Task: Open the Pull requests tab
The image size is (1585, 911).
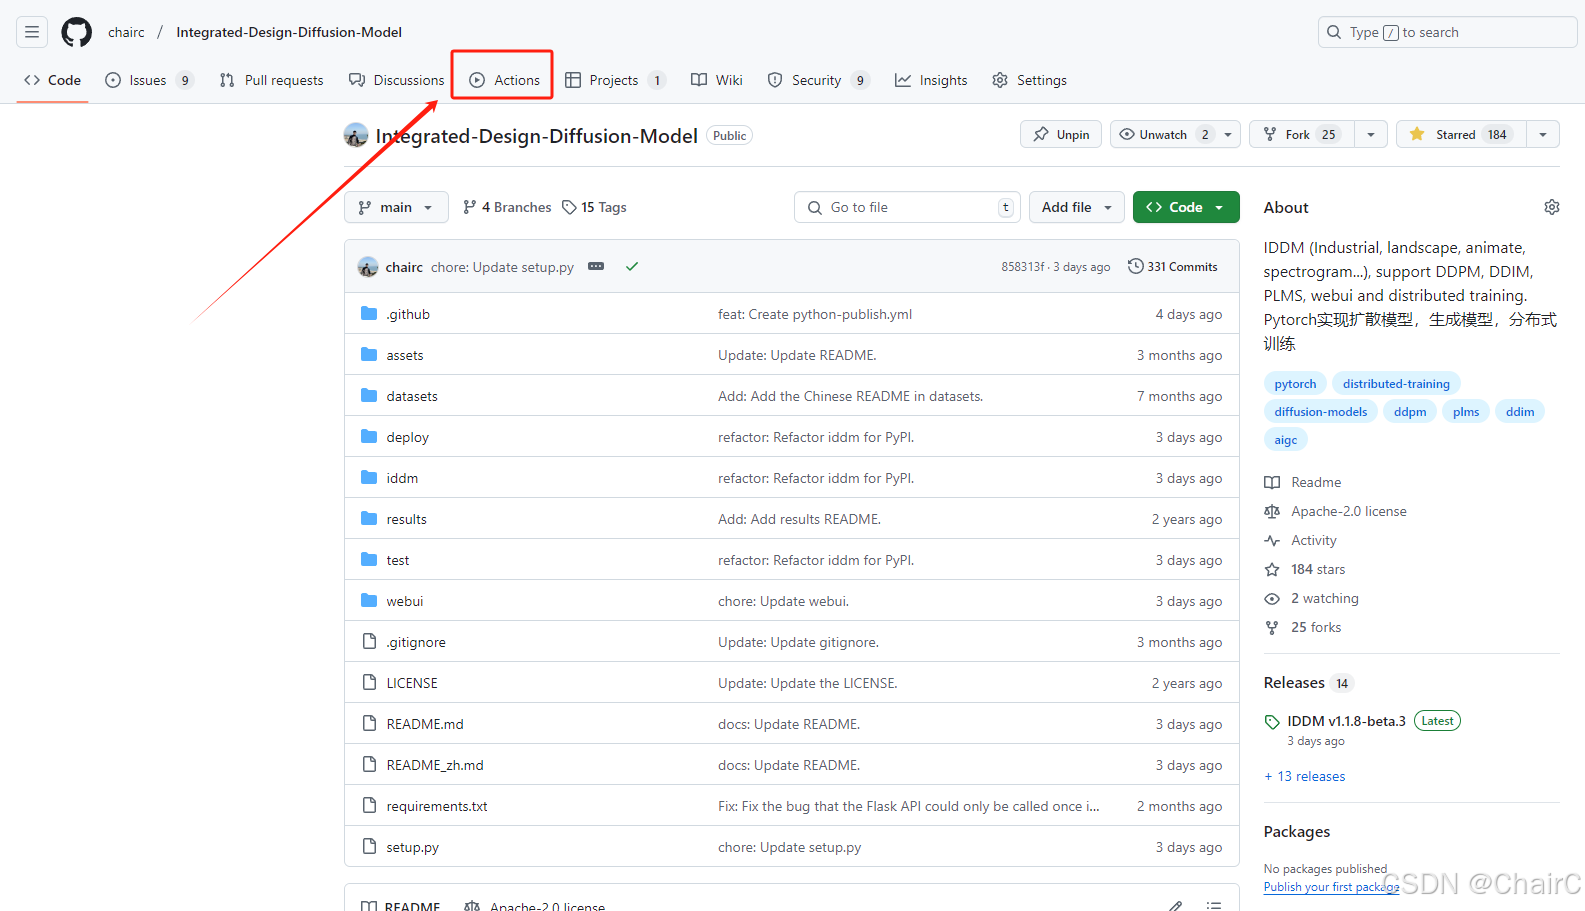Action: tap(272, 80)
